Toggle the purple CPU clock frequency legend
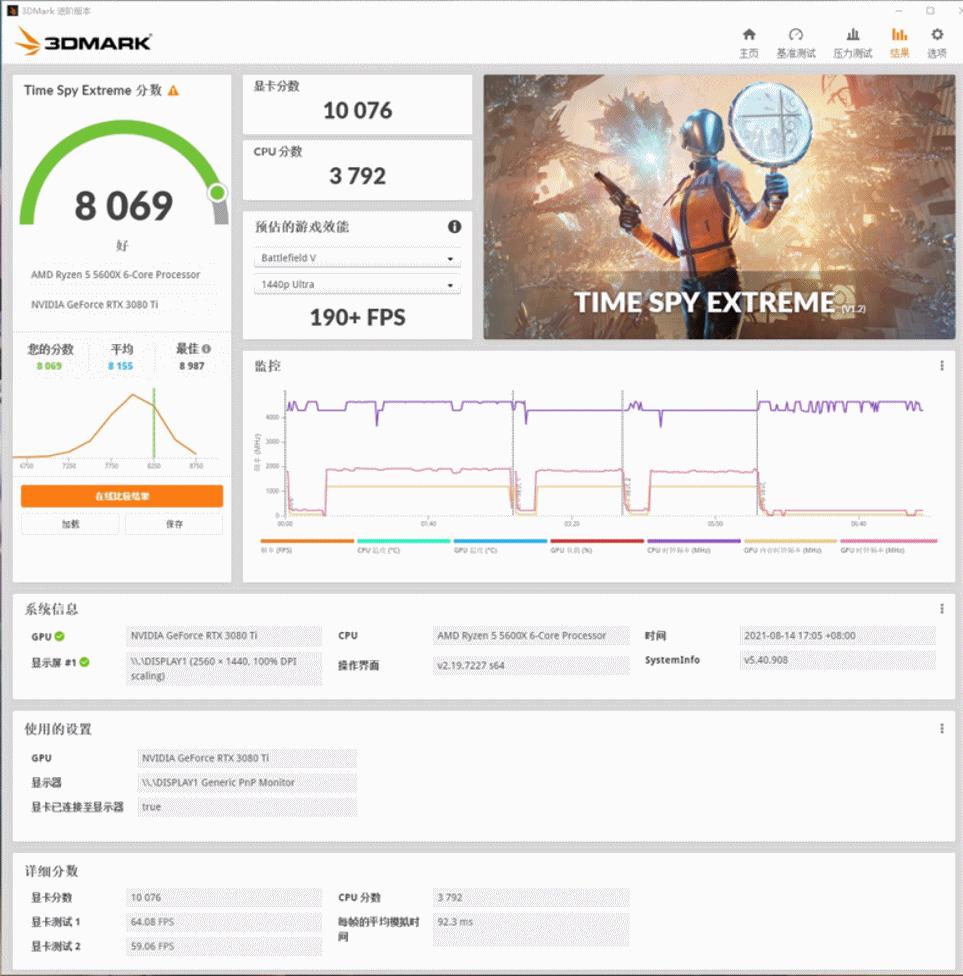 693,546
